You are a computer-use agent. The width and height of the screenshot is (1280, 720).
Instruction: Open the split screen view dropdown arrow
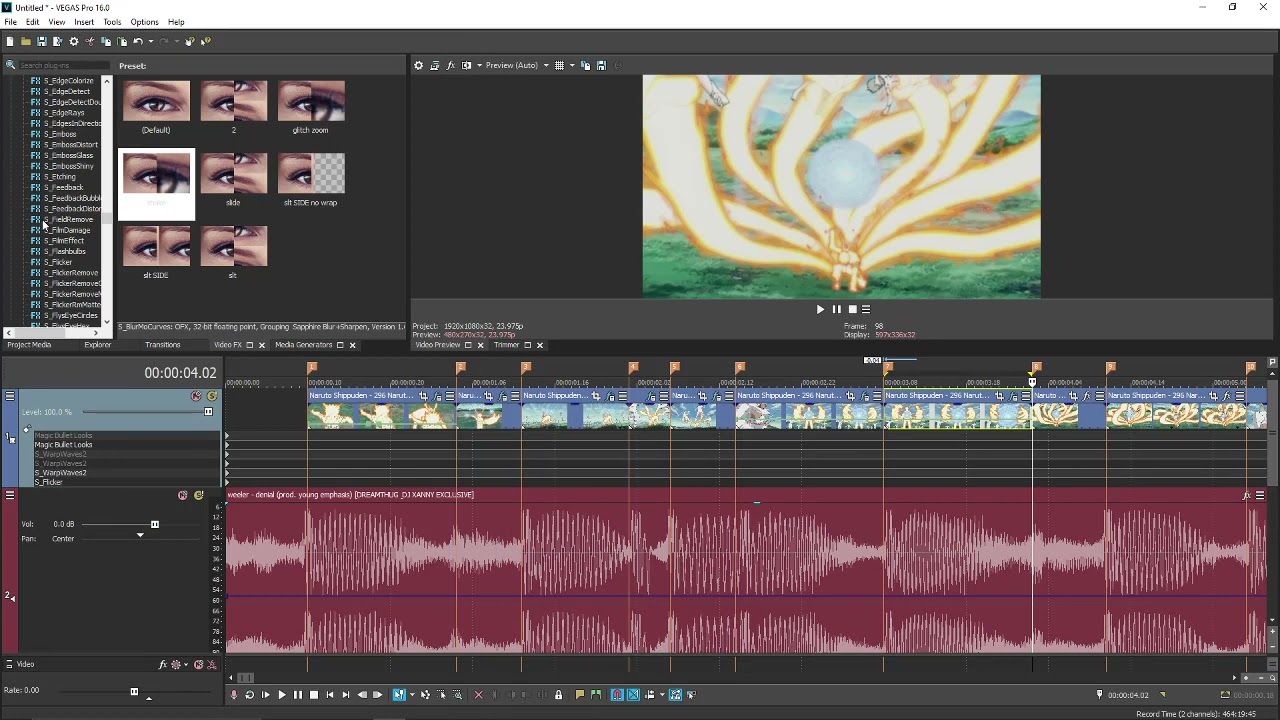tap(479, 65)
